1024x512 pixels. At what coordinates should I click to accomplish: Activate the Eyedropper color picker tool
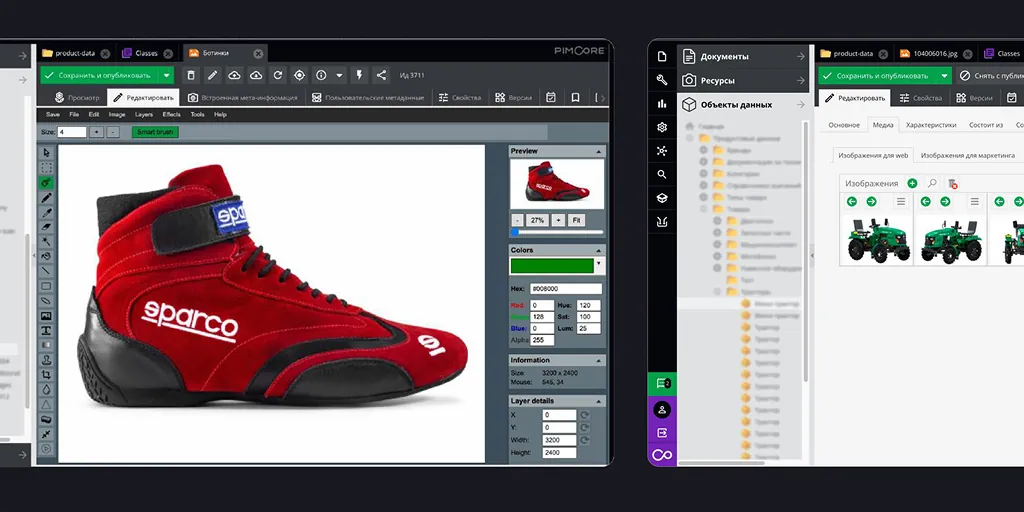point(46,212)
